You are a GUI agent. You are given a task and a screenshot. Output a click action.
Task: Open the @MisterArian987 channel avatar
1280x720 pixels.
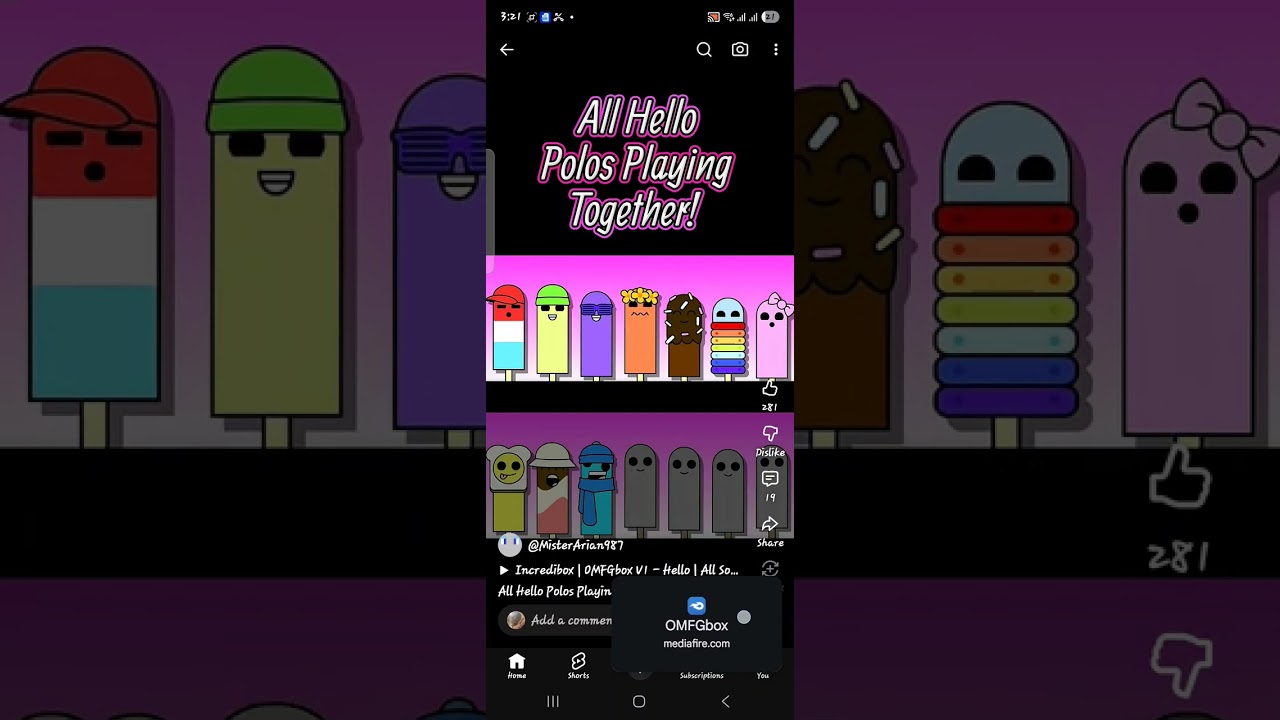[510, 545]
